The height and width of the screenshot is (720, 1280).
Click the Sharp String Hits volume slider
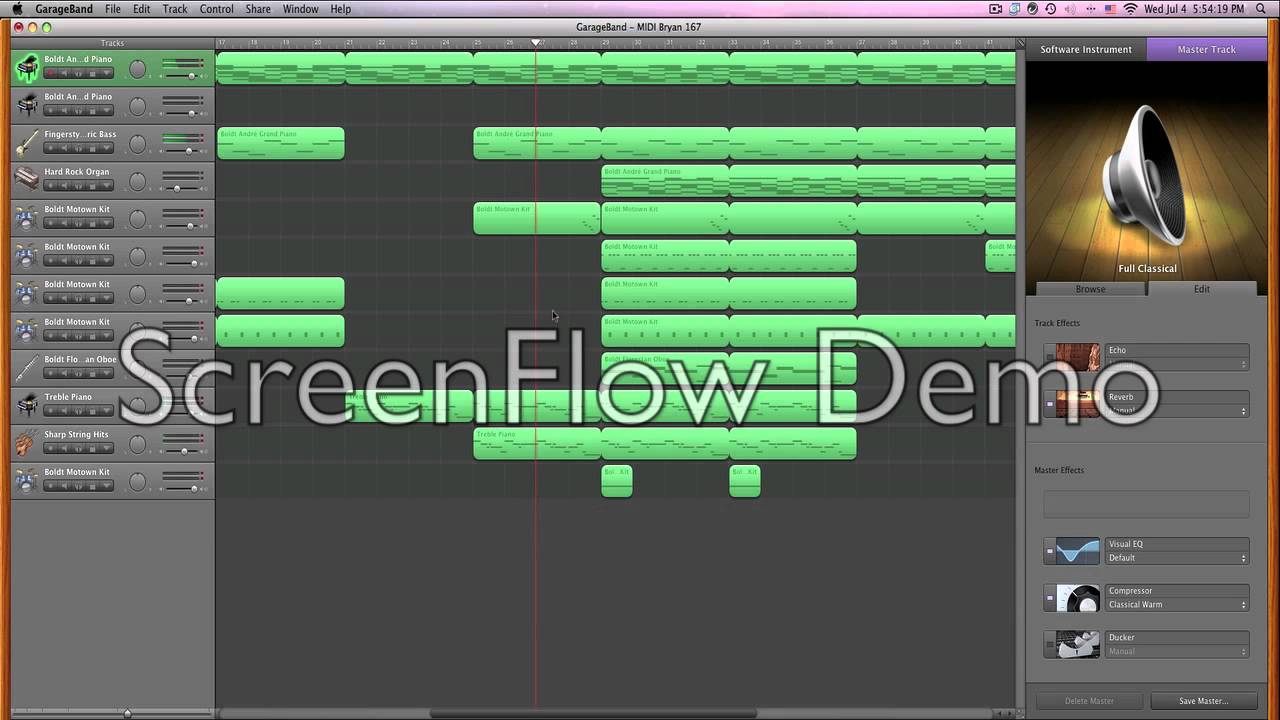(185, 451)
